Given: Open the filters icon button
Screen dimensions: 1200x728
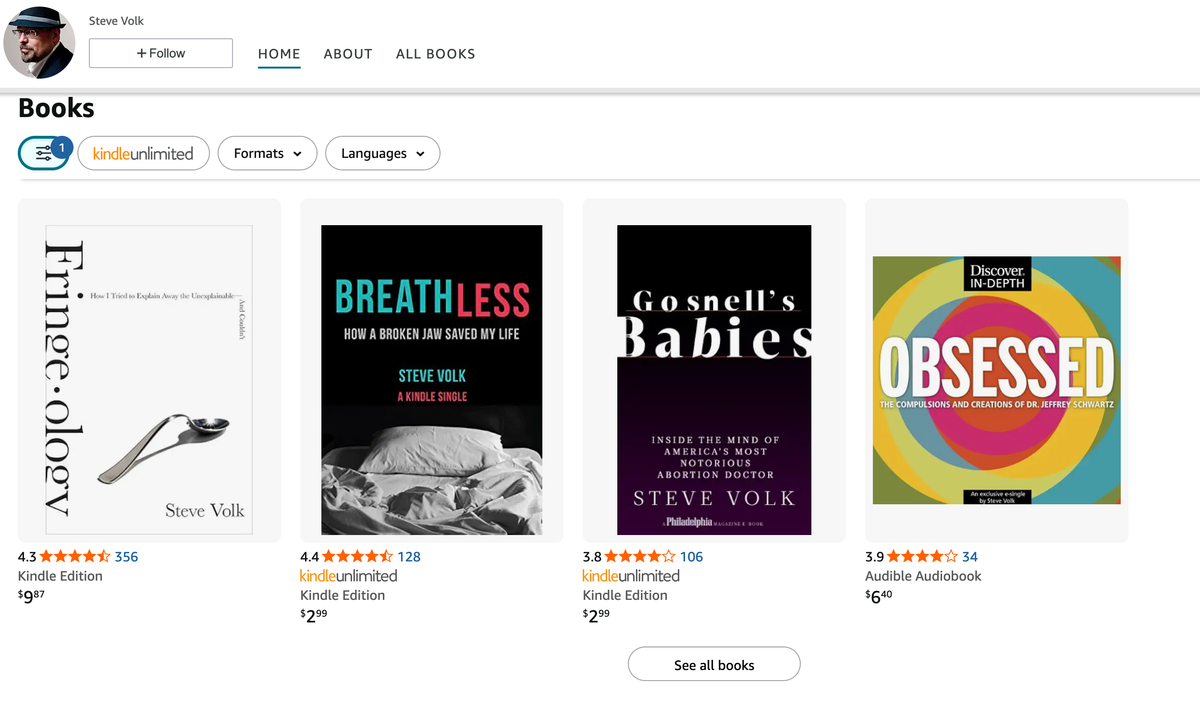Looking at the screenshot, I should click(44, 153).
